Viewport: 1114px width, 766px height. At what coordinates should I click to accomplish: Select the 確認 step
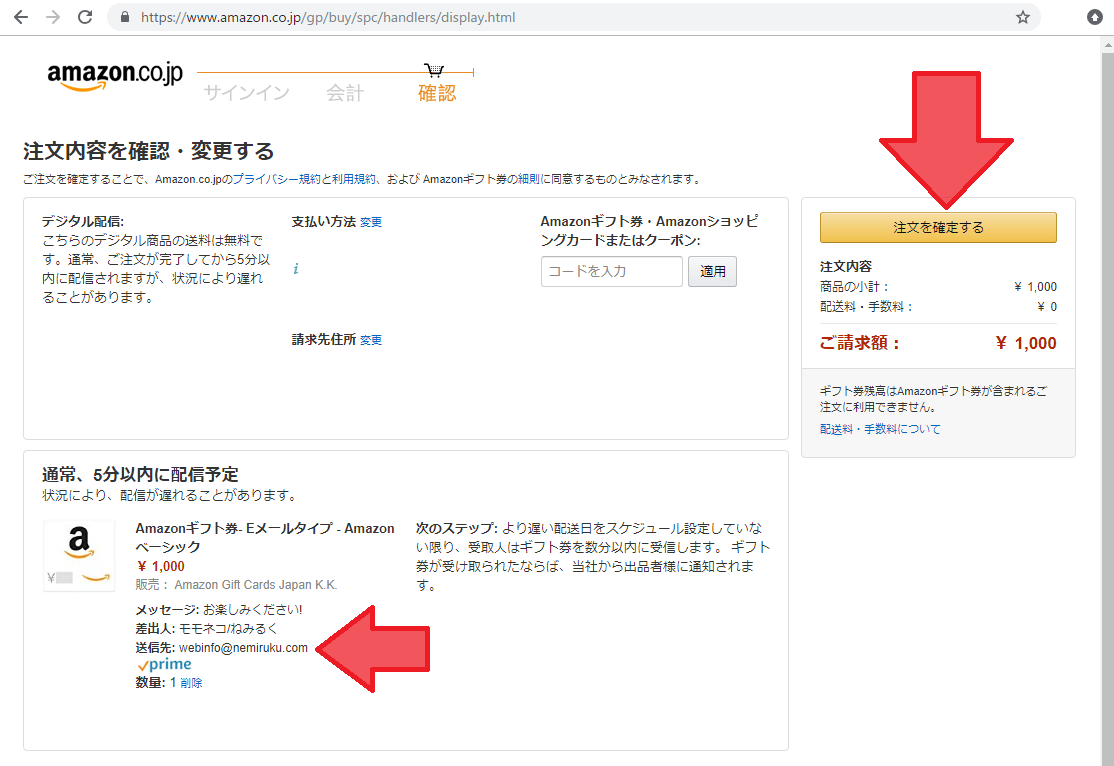click(x=437, y=92)
